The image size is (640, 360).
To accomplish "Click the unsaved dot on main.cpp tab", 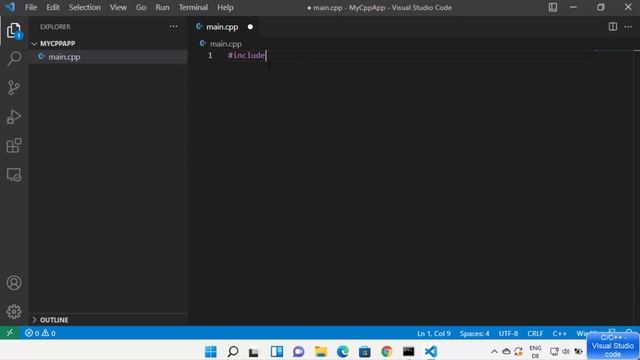I will tap(250, 27).
